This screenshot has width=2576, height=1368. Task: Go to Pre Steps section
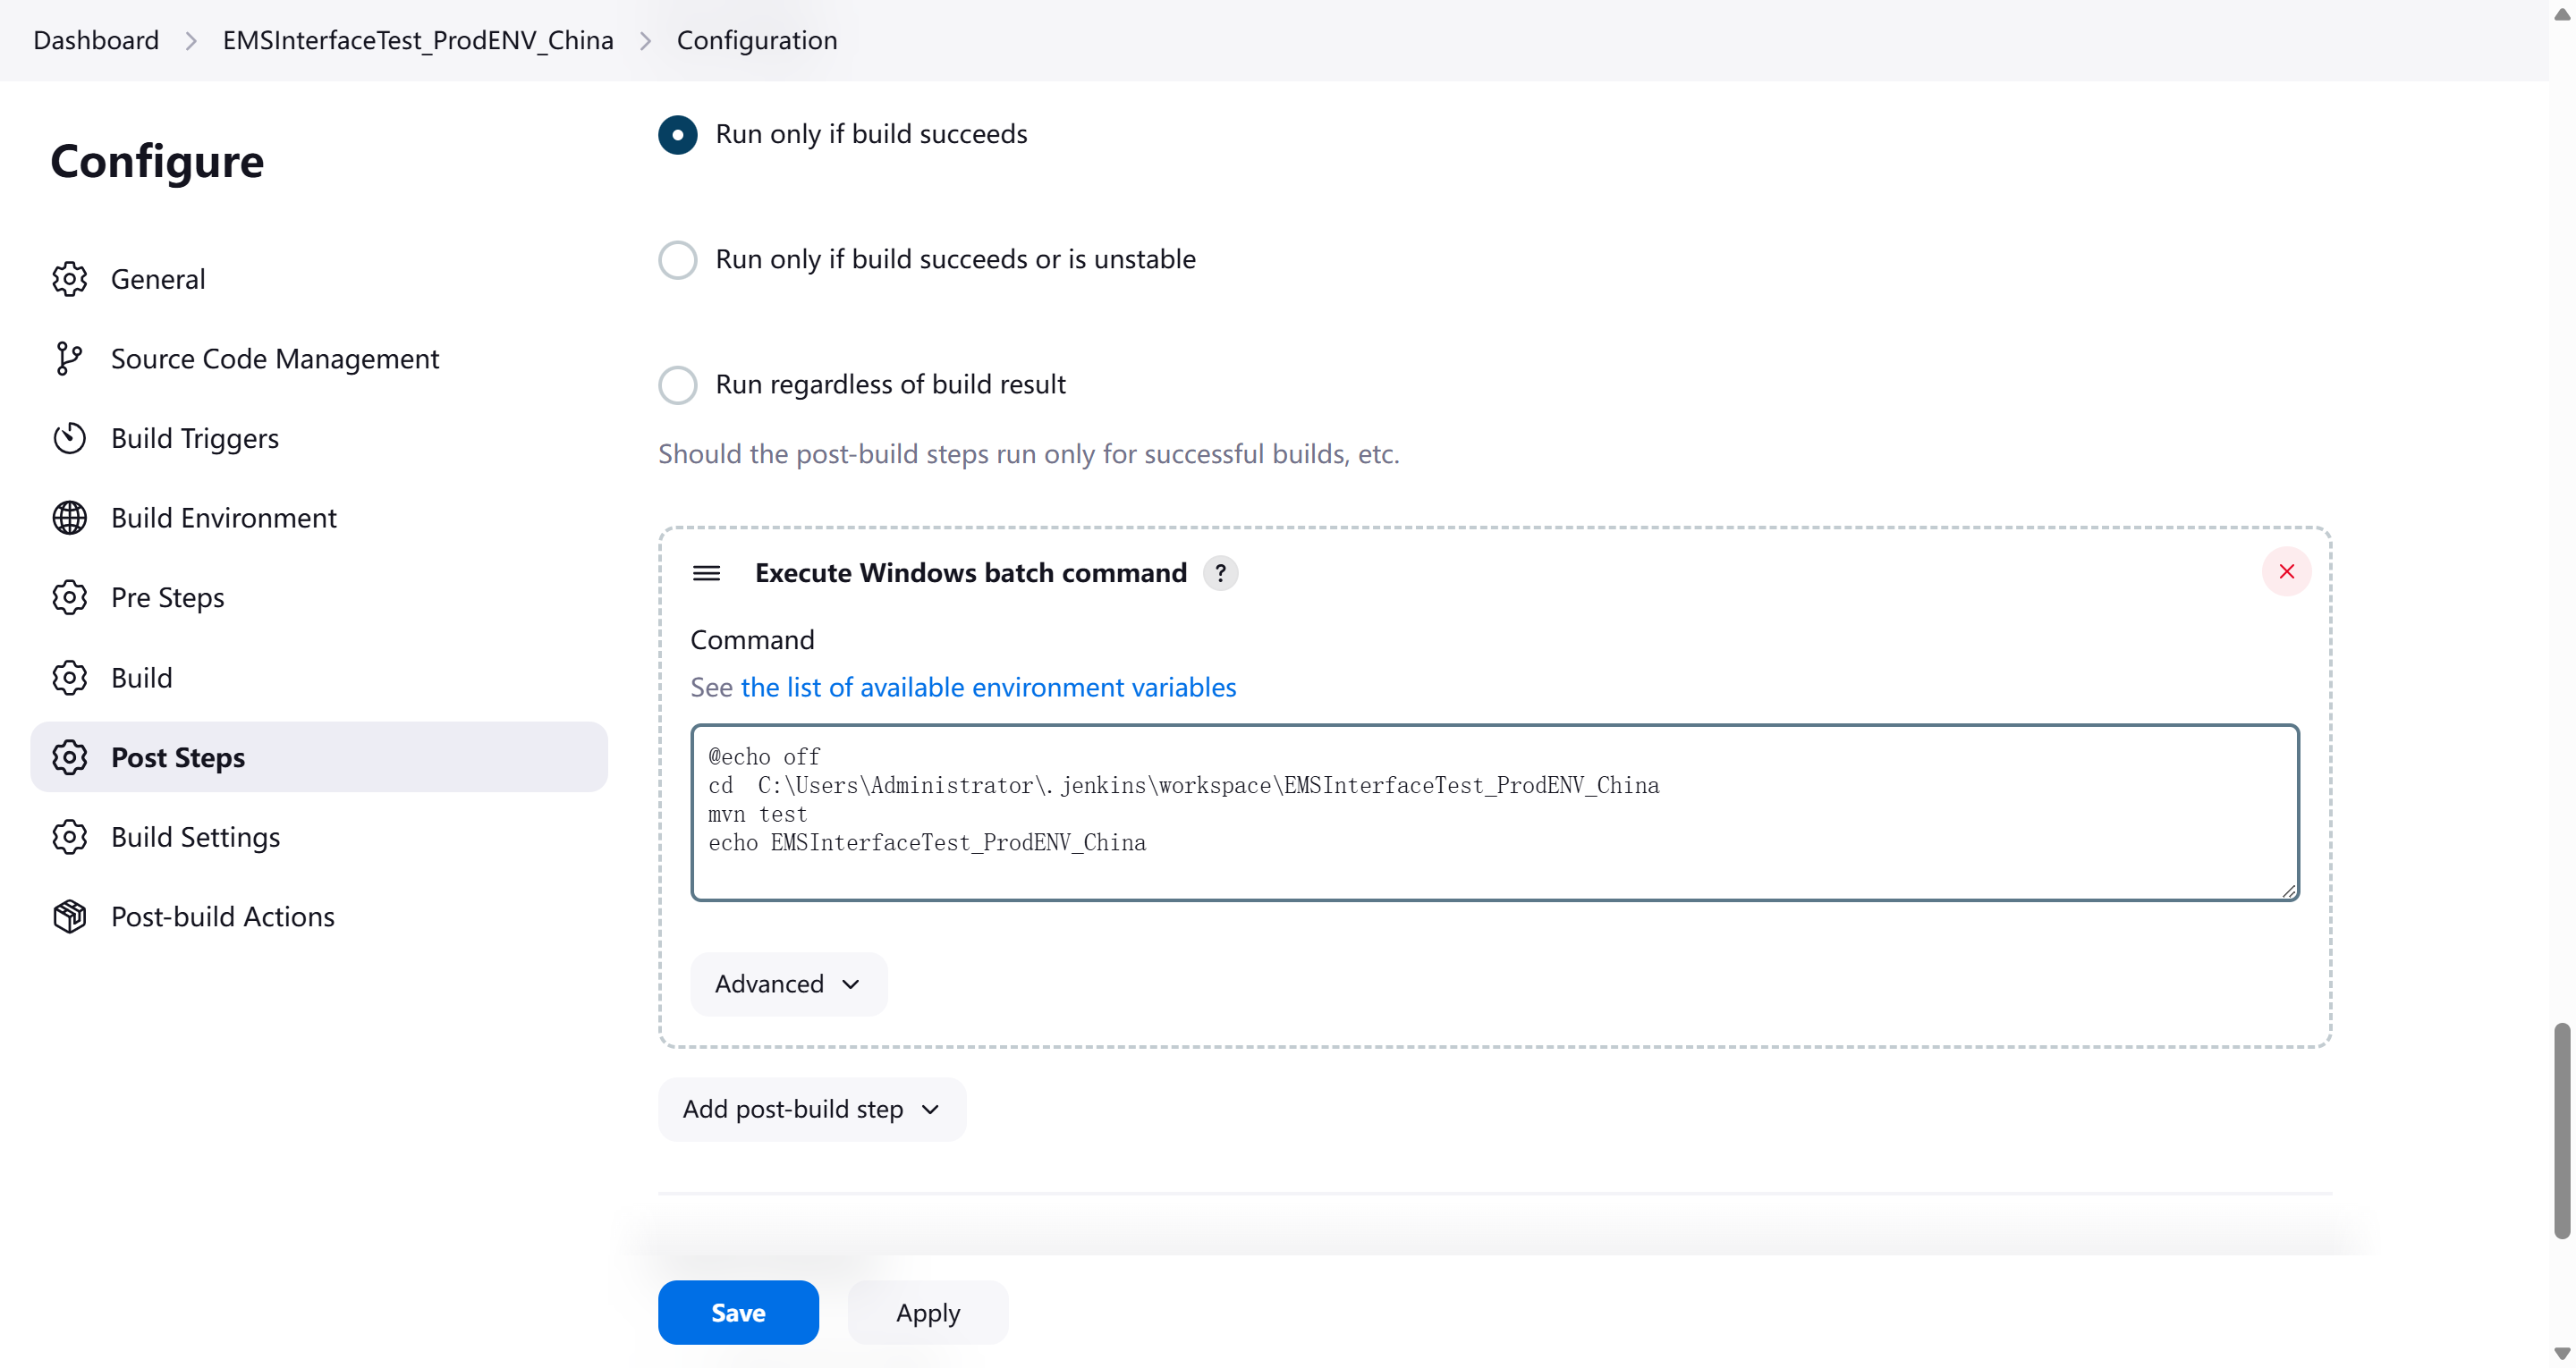pyautogui.click(x=167, y=597)
